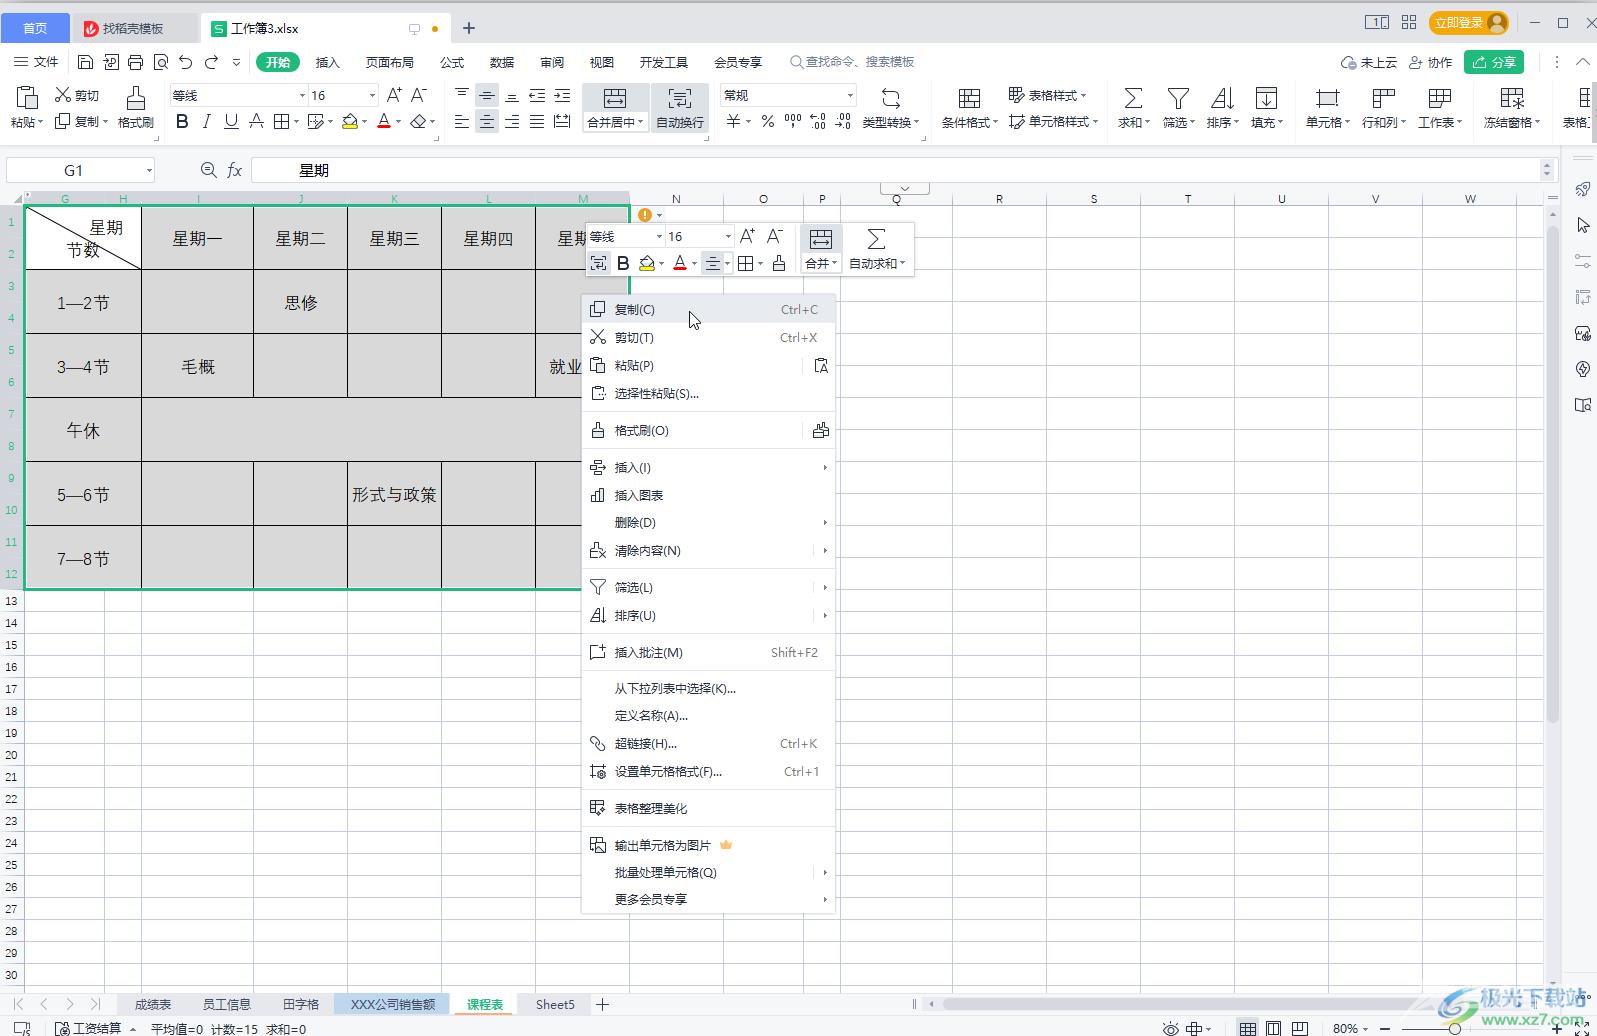Choose 选择性粘贴(S) from context menu
This screenshot has width=1597, height=1036.
point(708,393)
